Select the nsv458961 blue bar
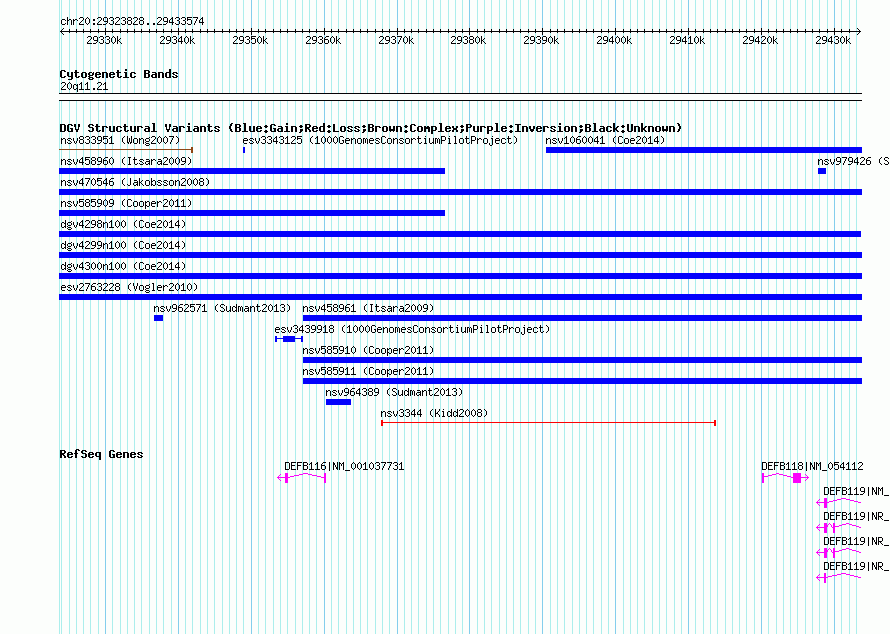Image resolution: width=890 pixels, height=634 pixels. (x=582, y=318)
